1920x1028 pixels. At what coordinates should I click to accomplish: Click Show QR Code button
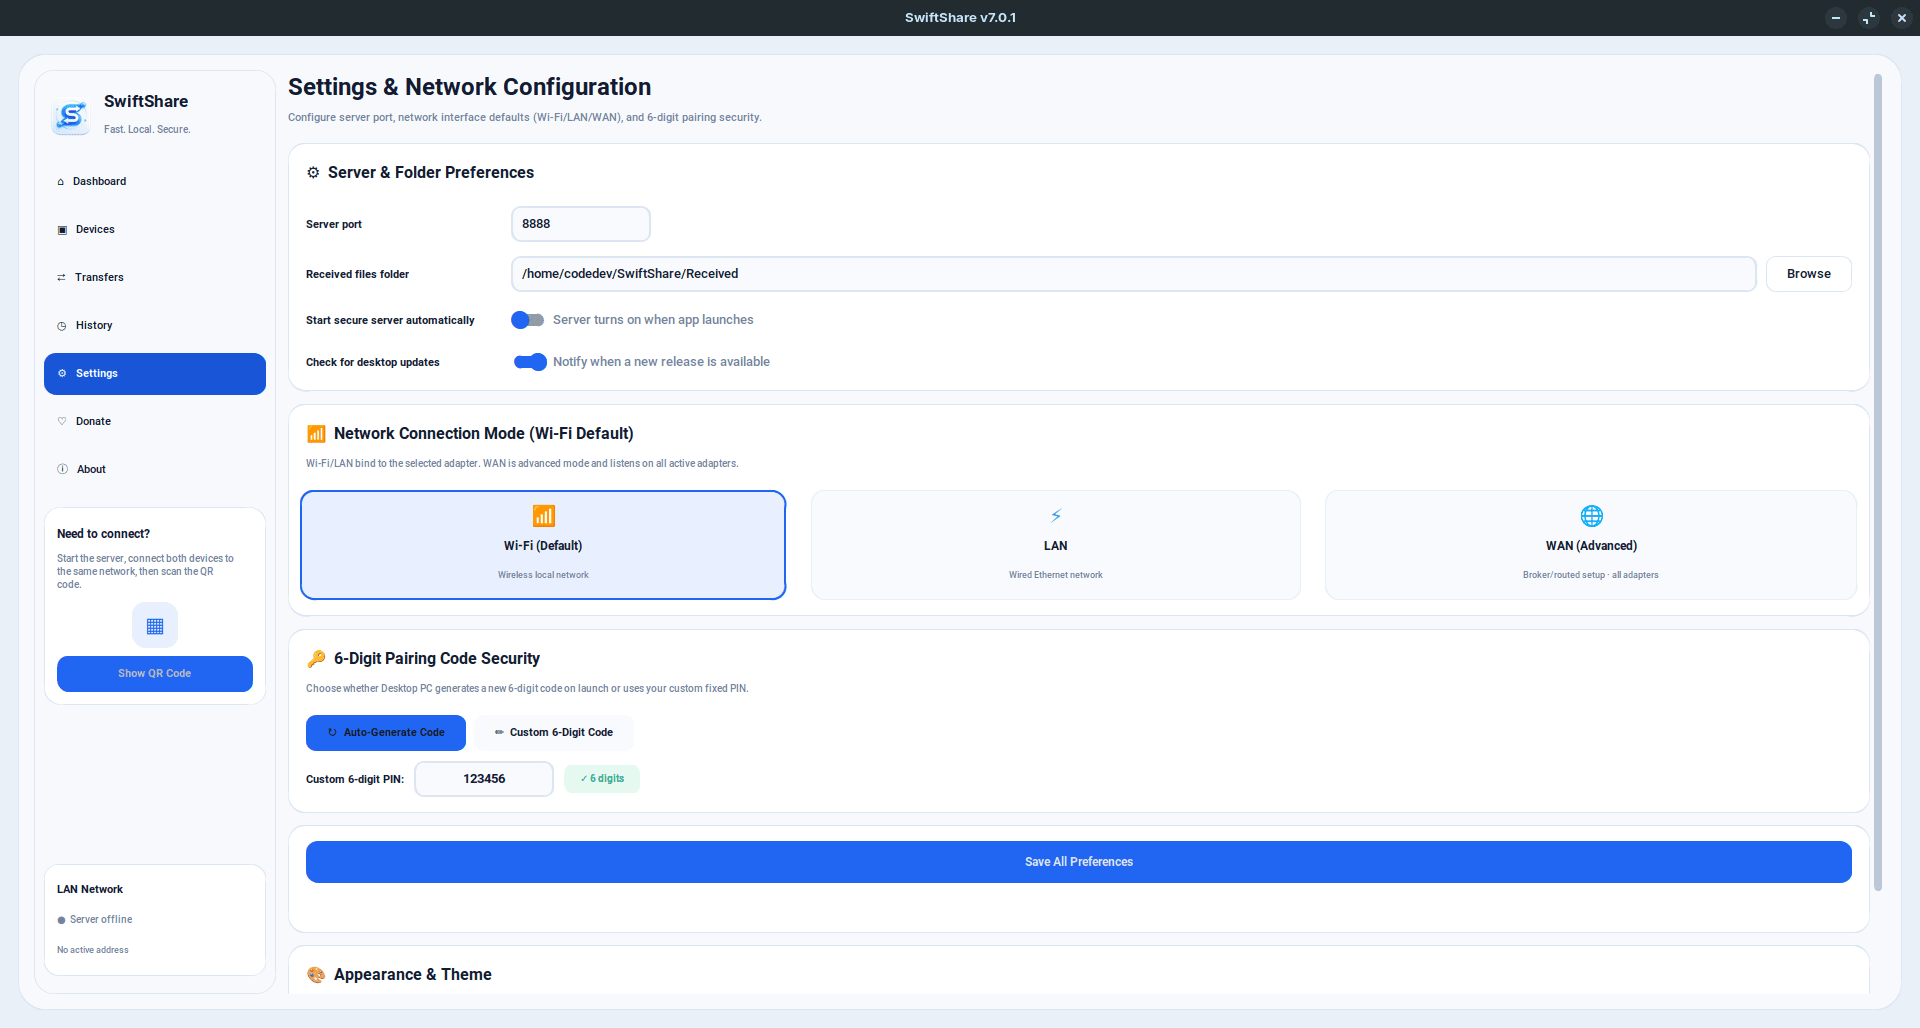coord(155,674)
